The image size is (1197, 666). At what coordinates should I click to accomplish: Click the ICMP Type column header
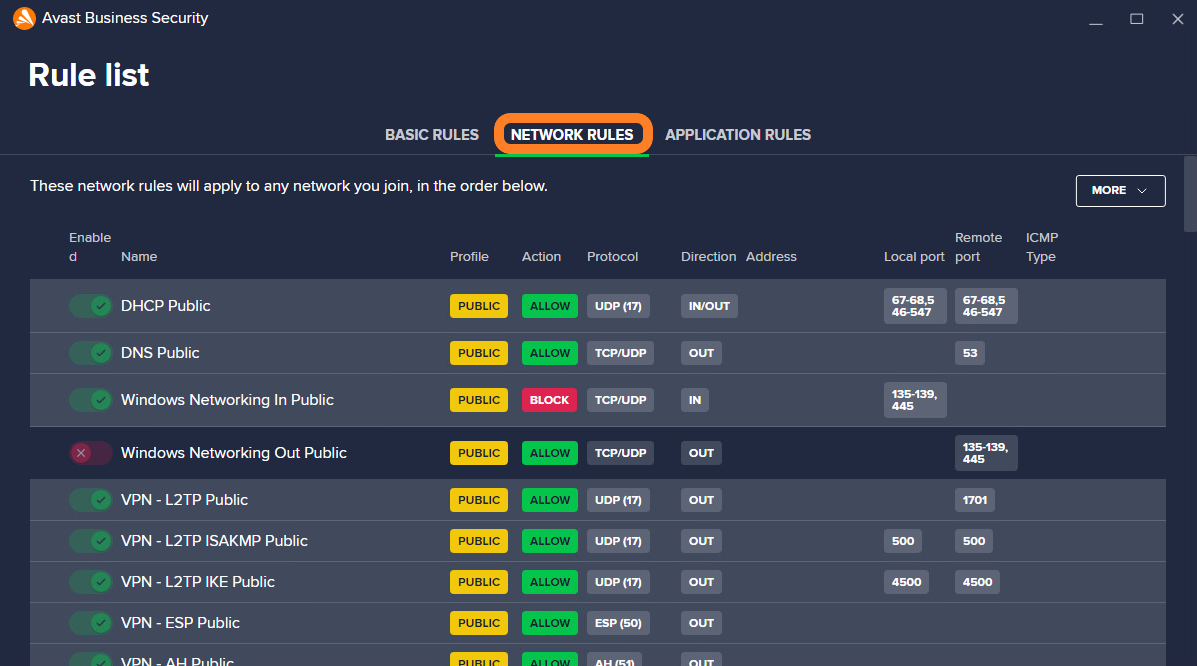click(1042, 247)
